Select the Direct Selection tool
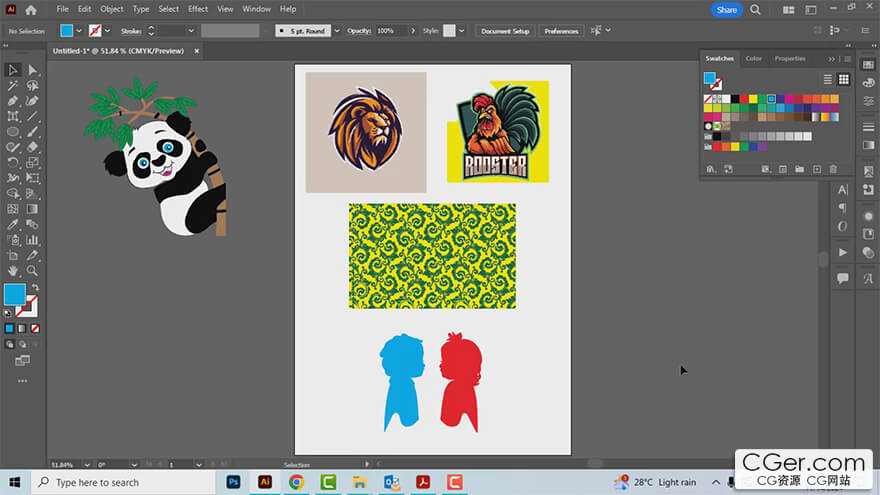 point(32,70)
